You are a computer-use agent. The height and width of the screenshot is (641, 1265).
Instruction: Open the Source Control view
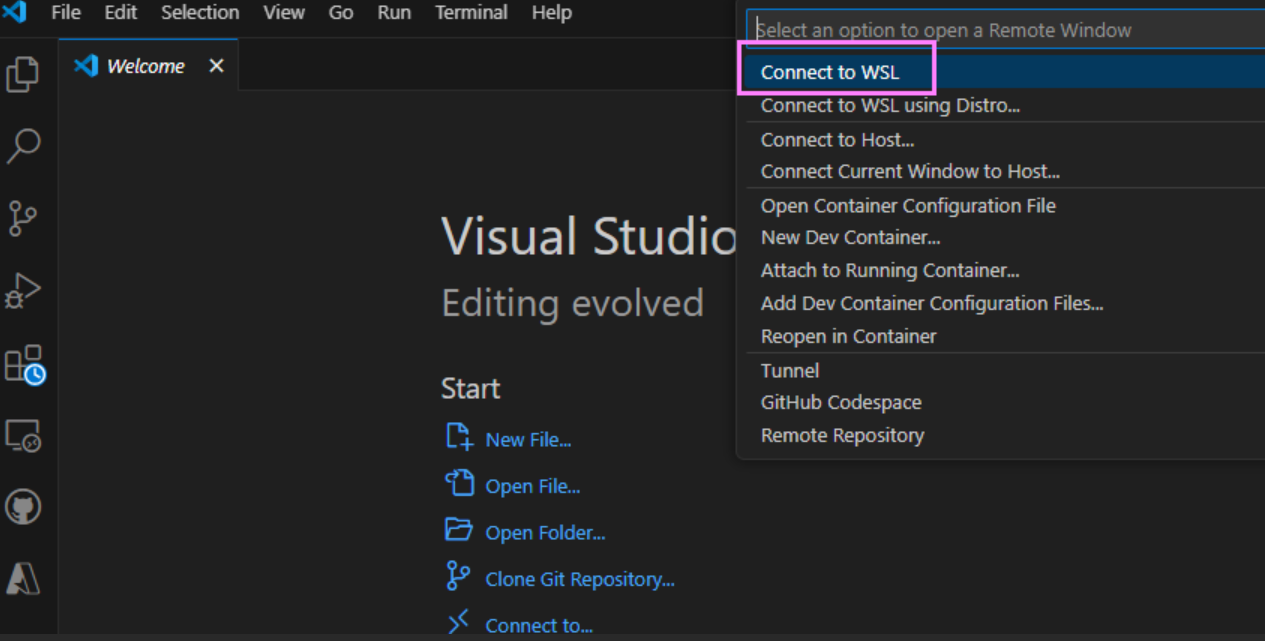23,218
